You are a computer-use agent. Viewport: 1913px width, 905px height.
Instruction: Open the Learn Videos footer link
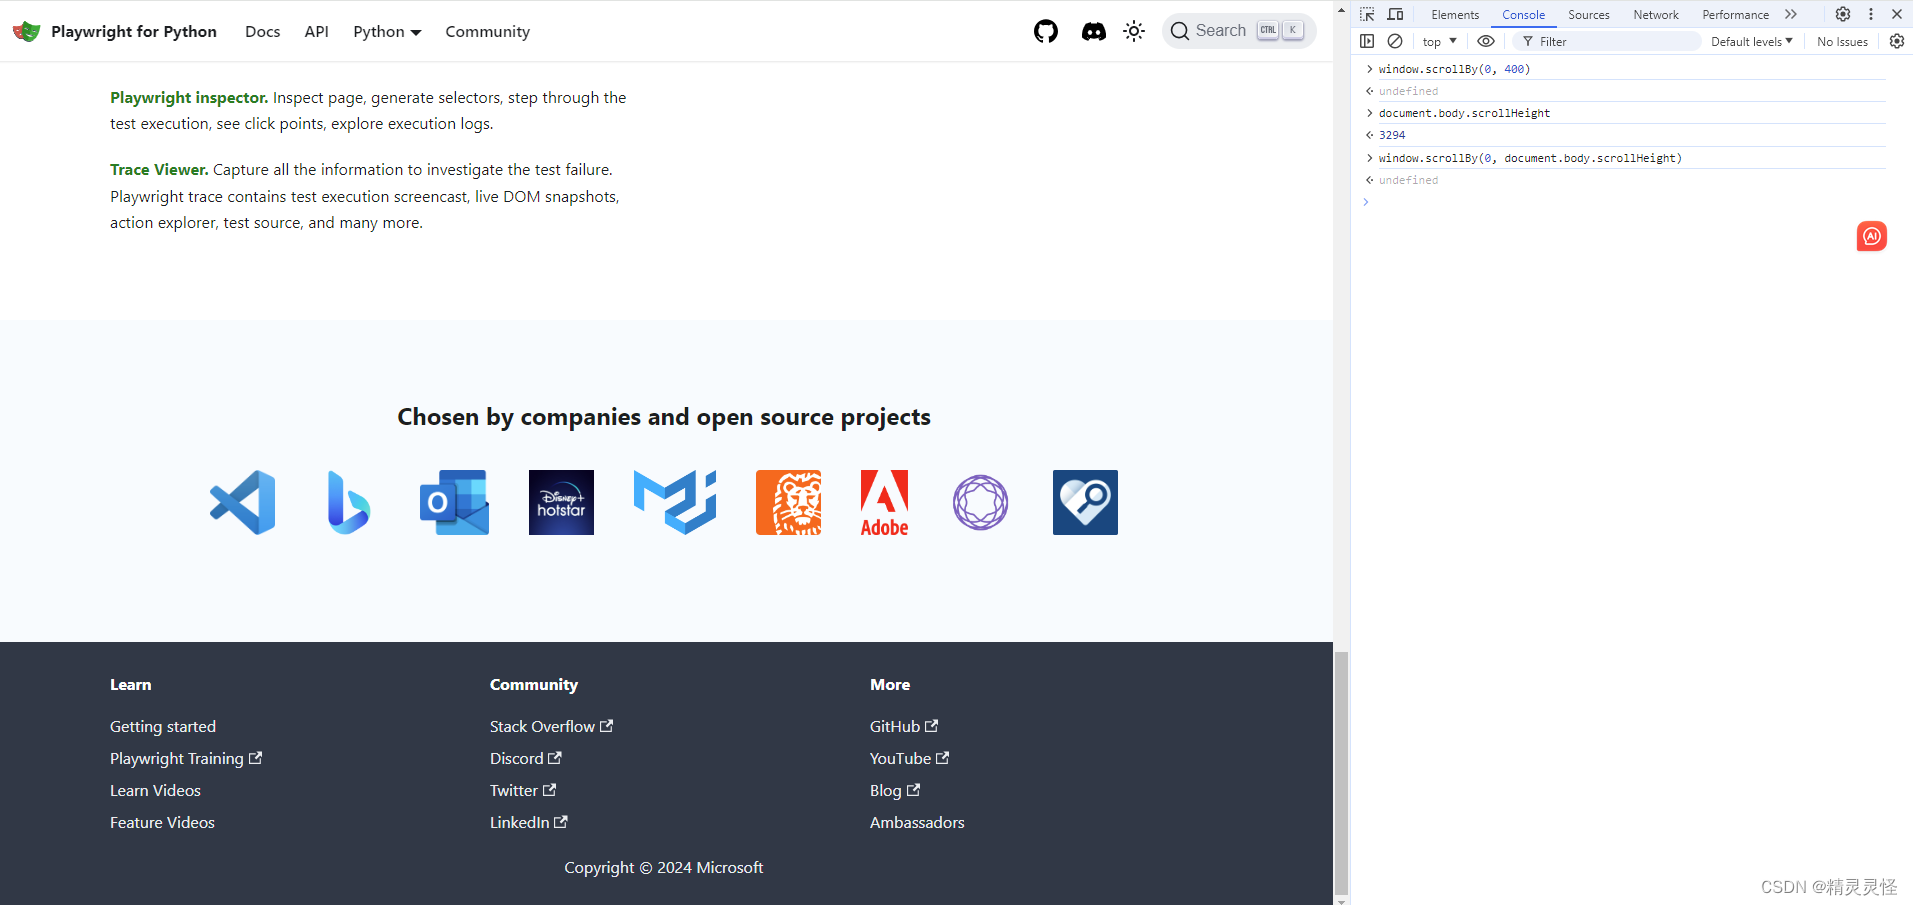155,790
